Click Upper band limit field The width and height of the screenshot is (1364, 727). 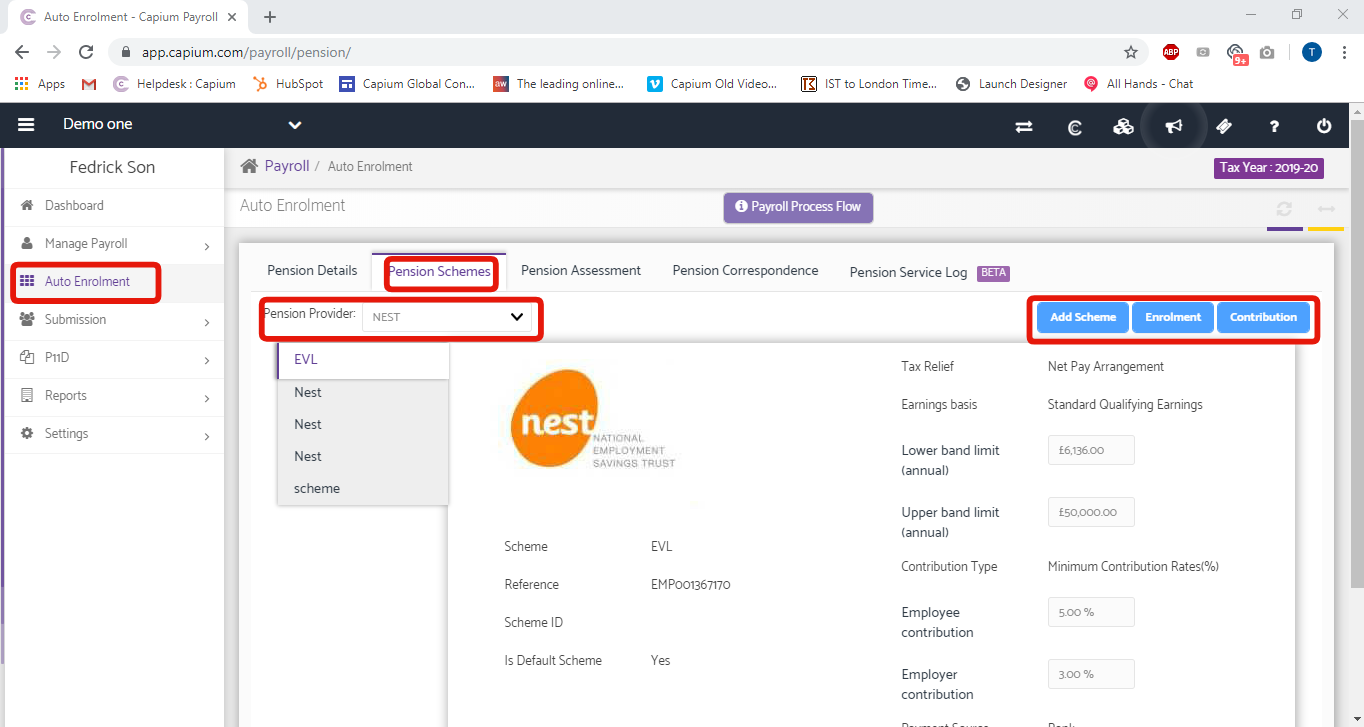pos(1091,512)
